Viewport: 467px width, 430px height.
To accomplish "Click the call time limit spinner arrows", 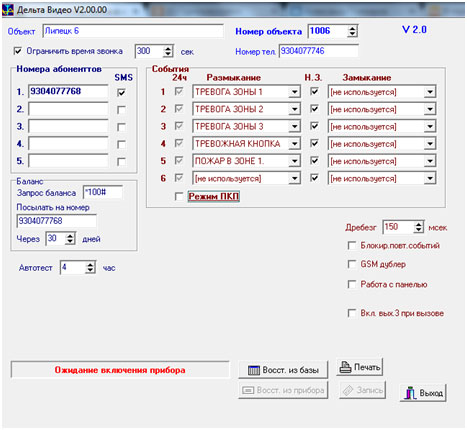I will pyautogui.click(x=168, y=51).
